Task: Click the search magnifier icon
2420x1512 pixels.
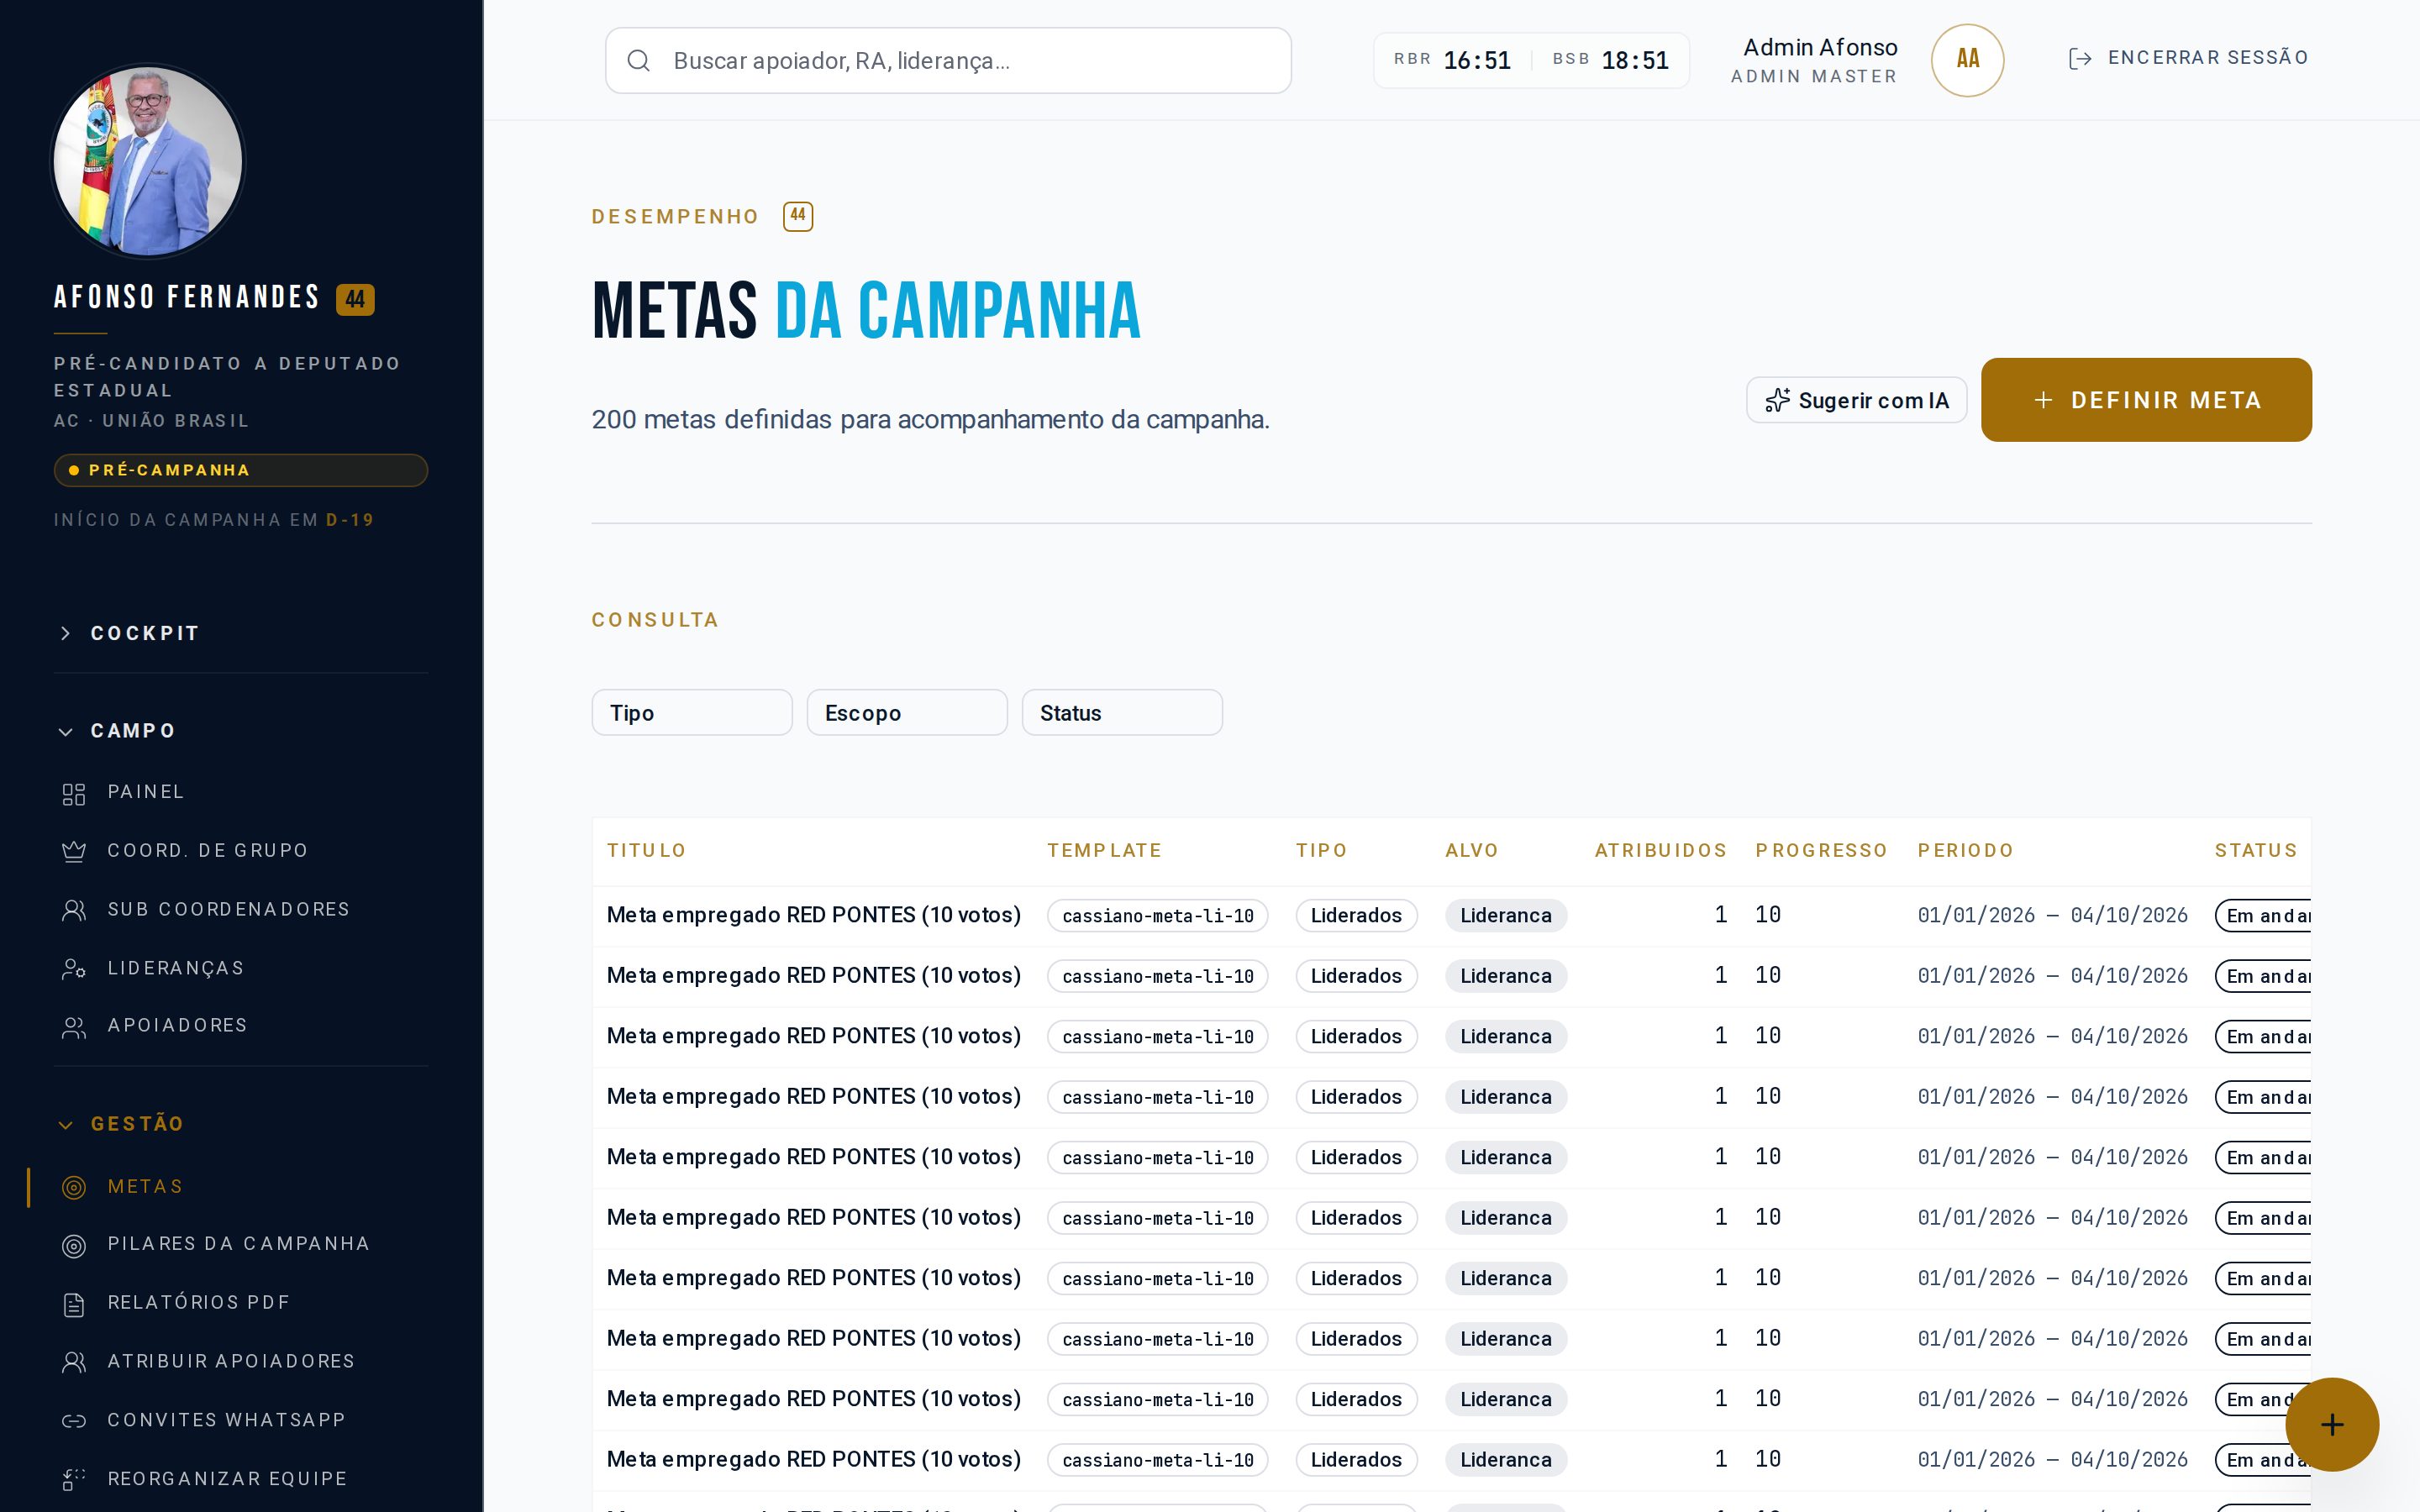Action: tap(638, 61)
